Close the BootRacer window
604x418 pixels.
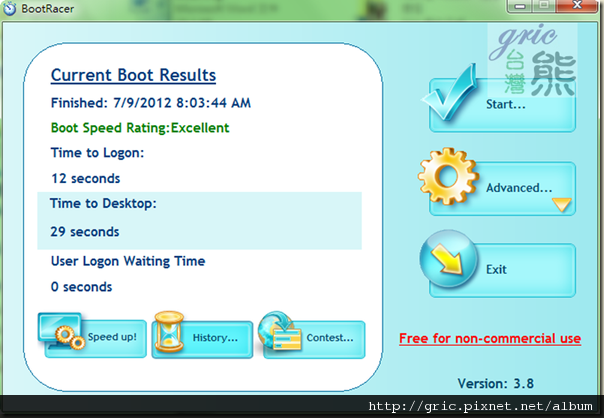pyautogui.click(x=577, y=6)
